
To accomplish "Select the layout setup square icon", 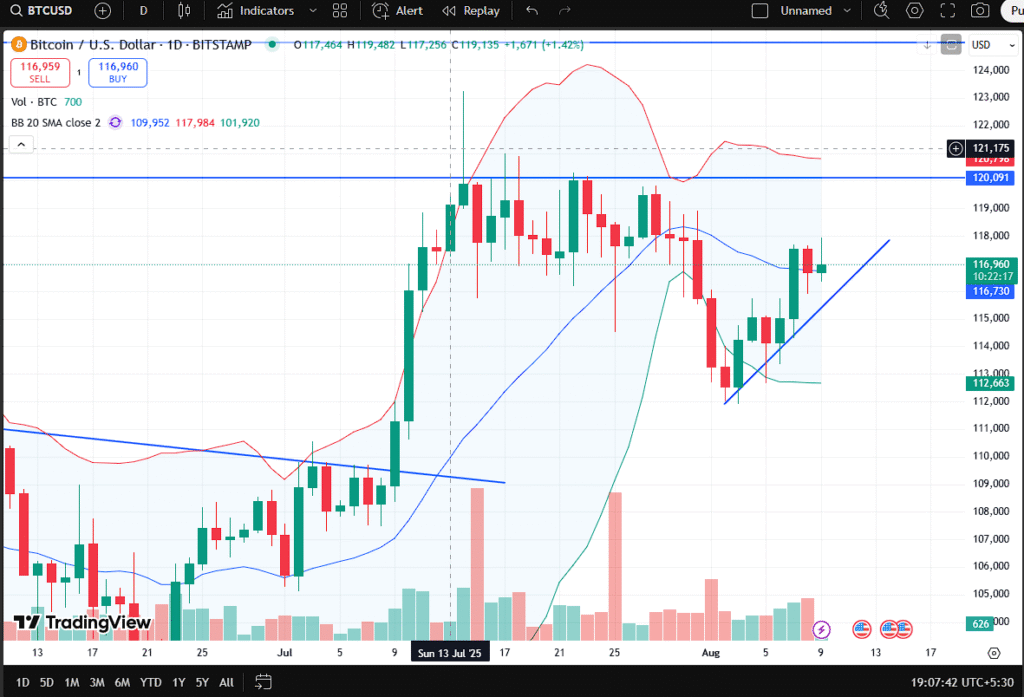I will (x=760, y=10).
